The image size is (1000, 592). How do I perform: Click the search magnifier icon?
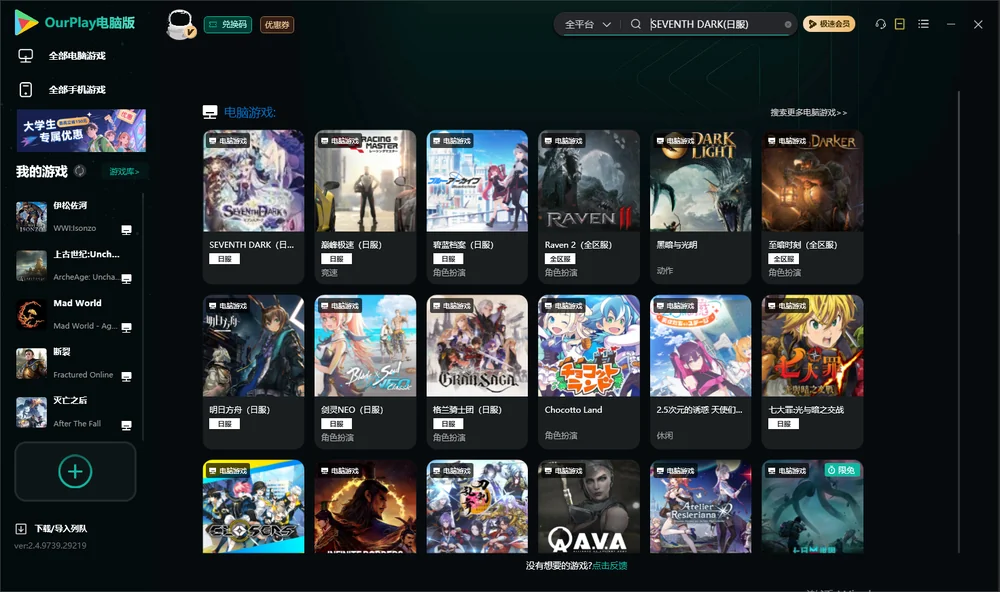point(636,24)
